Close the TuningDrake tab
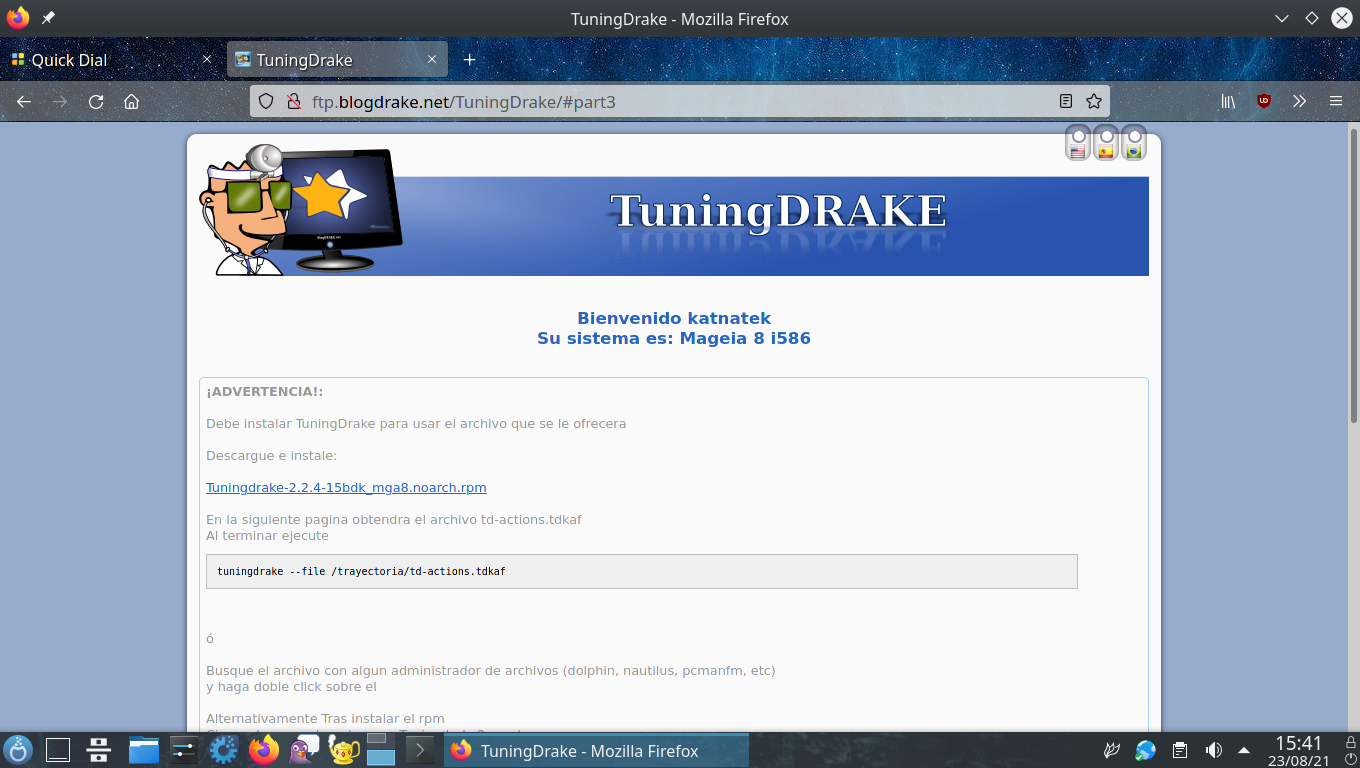The image size is (1360, 768). click(x=432, y=60)
